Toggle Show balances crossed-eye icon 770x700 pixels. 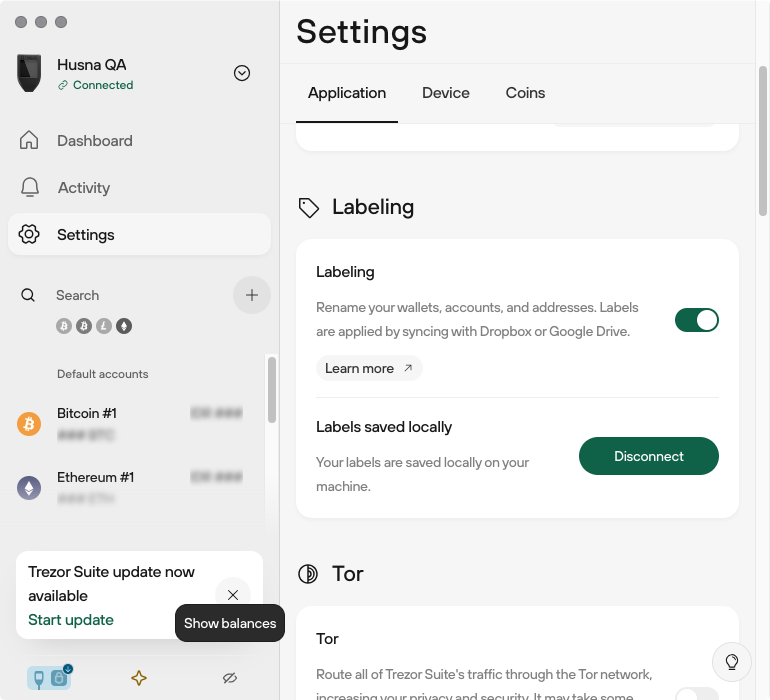230,678
